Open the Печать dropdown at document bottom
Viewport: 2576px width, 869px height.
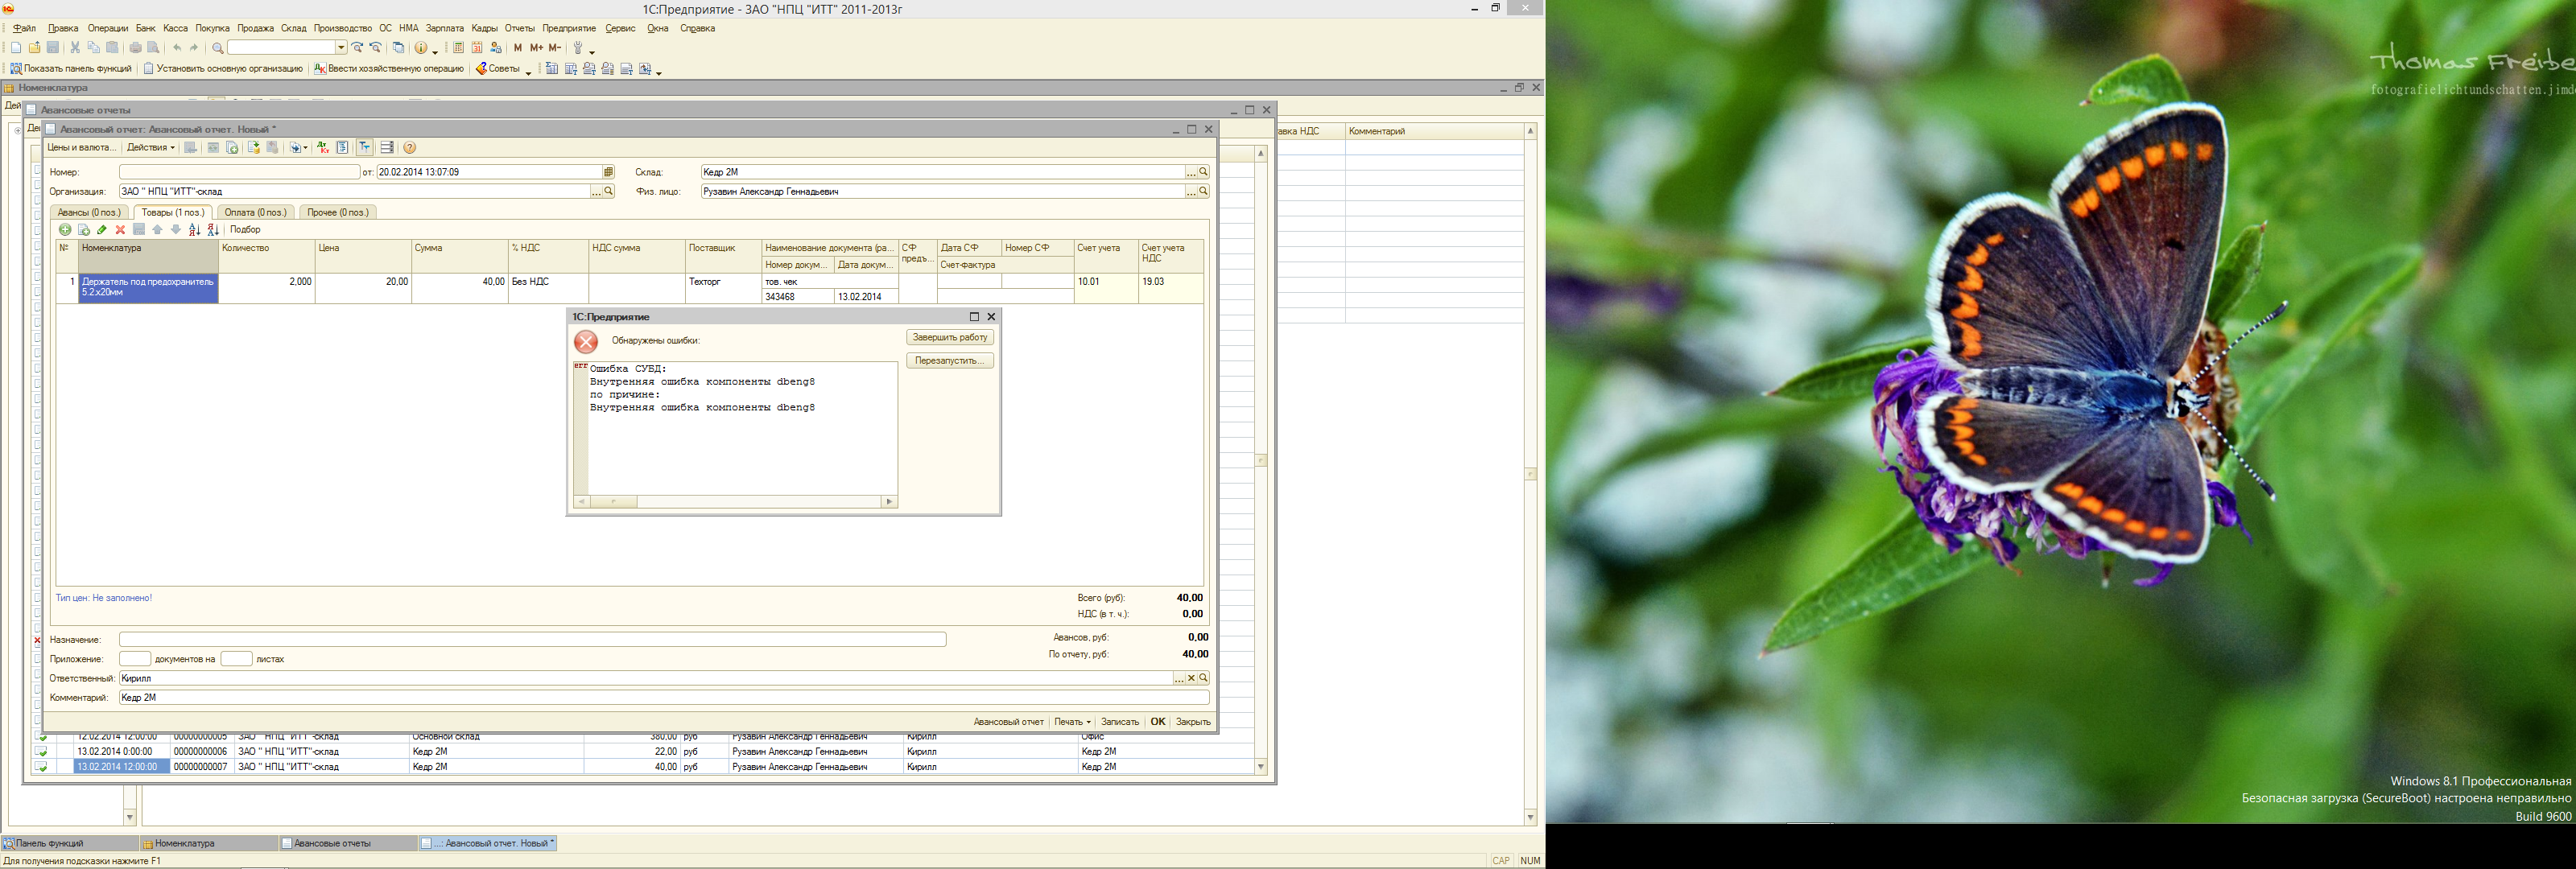point(1072,722)
